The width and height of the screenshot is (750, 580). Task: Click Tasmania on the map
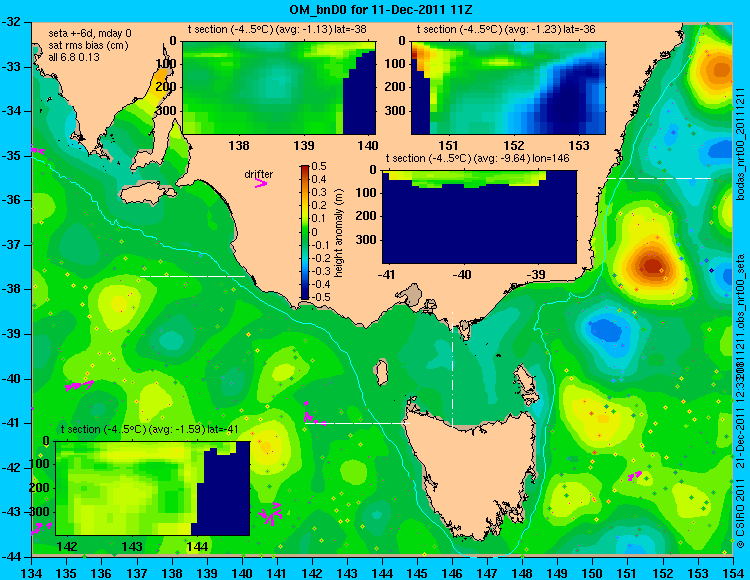[474, 471]
